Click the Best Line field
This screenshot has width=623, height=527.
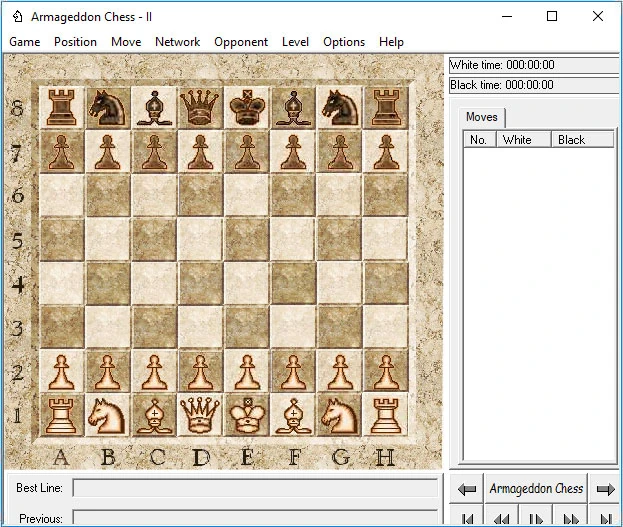(x=255, y=488)
